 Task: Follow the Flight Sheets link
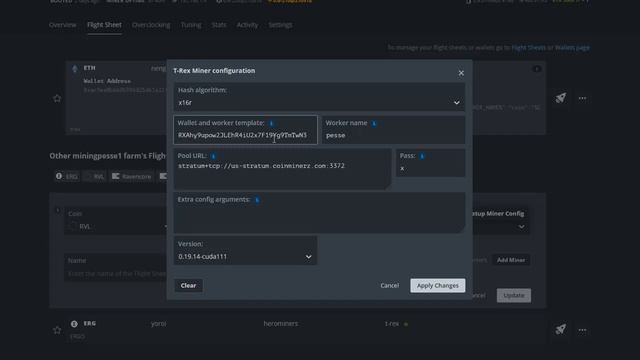[529, 48]
